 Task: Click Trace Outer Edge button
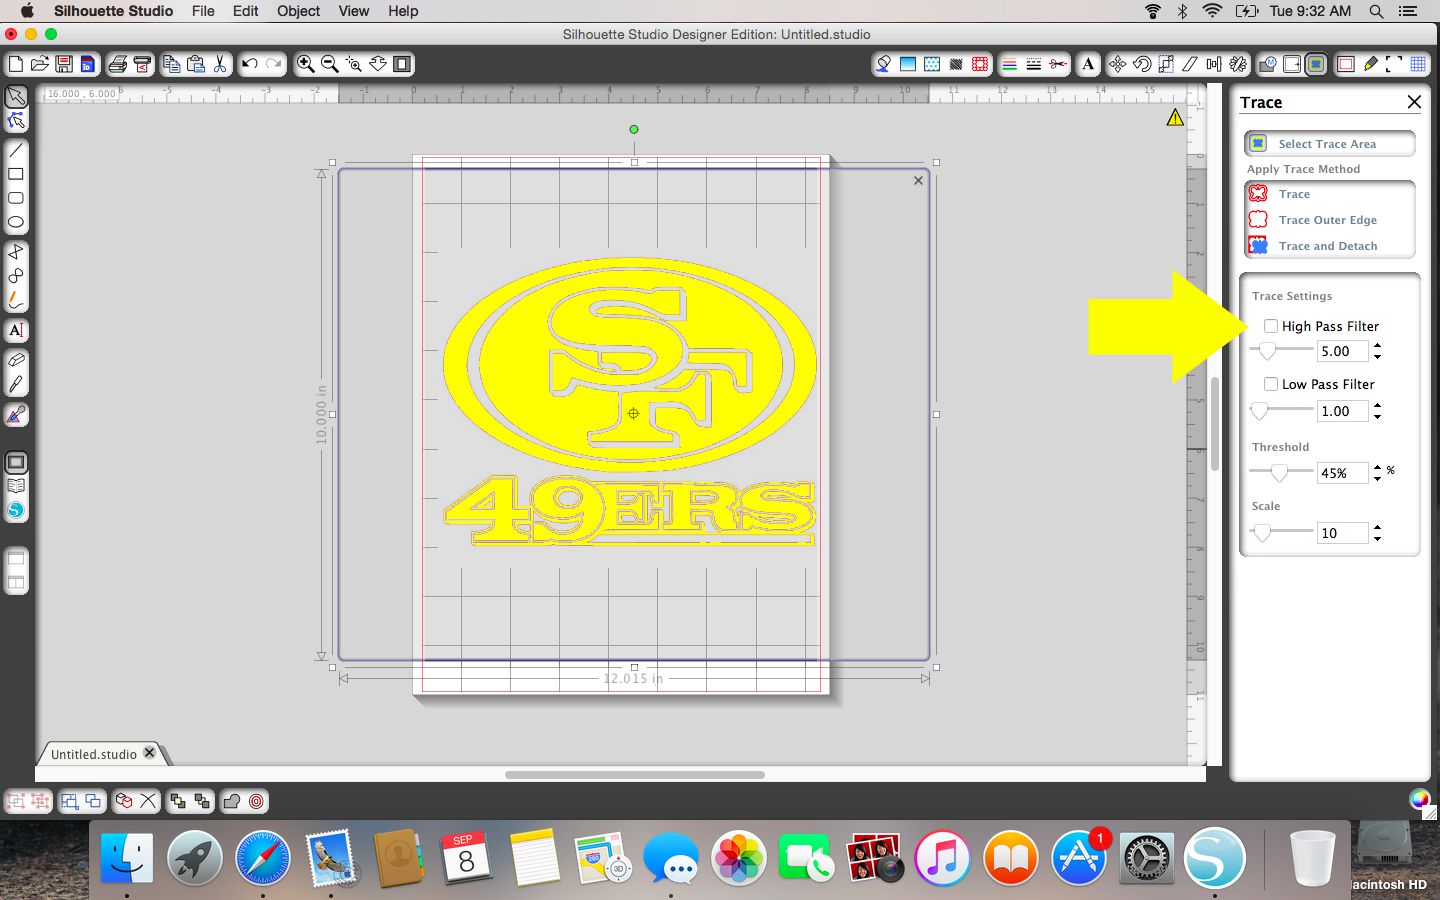tap(1330, 220)
